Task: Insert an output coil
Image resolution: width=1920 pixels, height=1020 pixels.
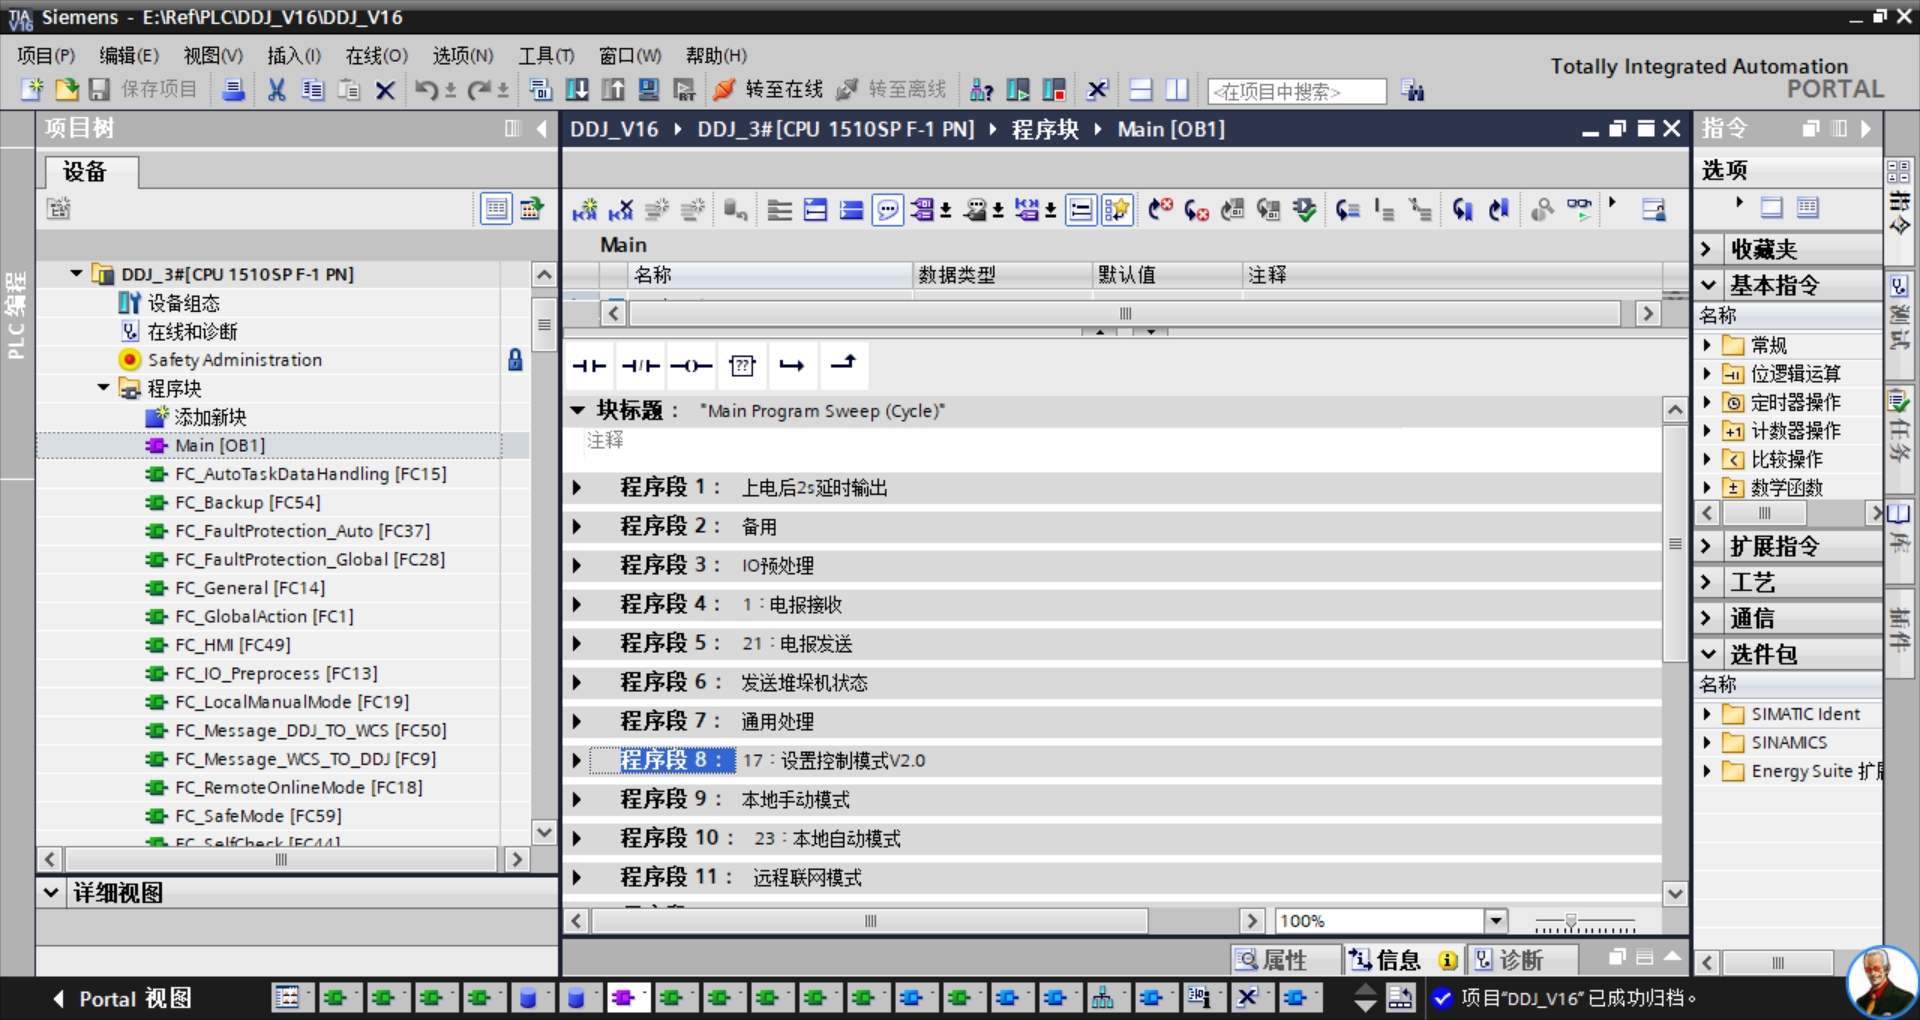Action: [x=692, y=366]
